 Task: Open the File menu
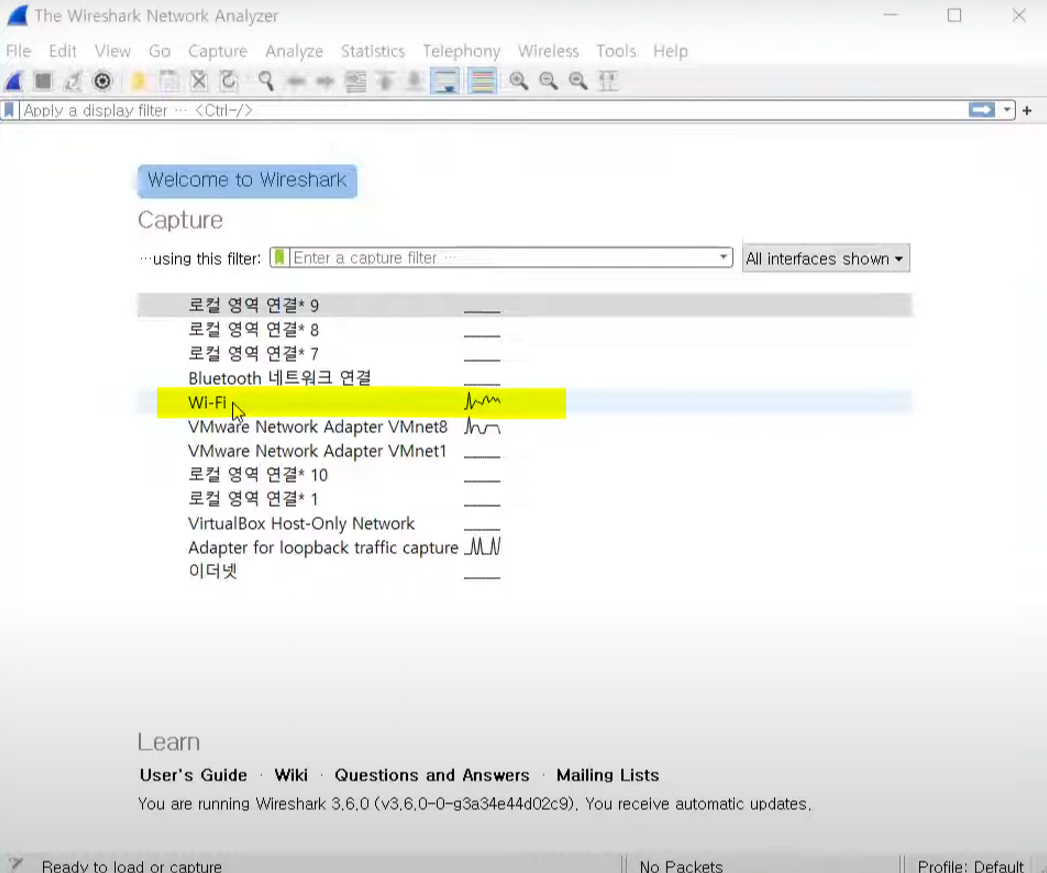click(19, 51)
